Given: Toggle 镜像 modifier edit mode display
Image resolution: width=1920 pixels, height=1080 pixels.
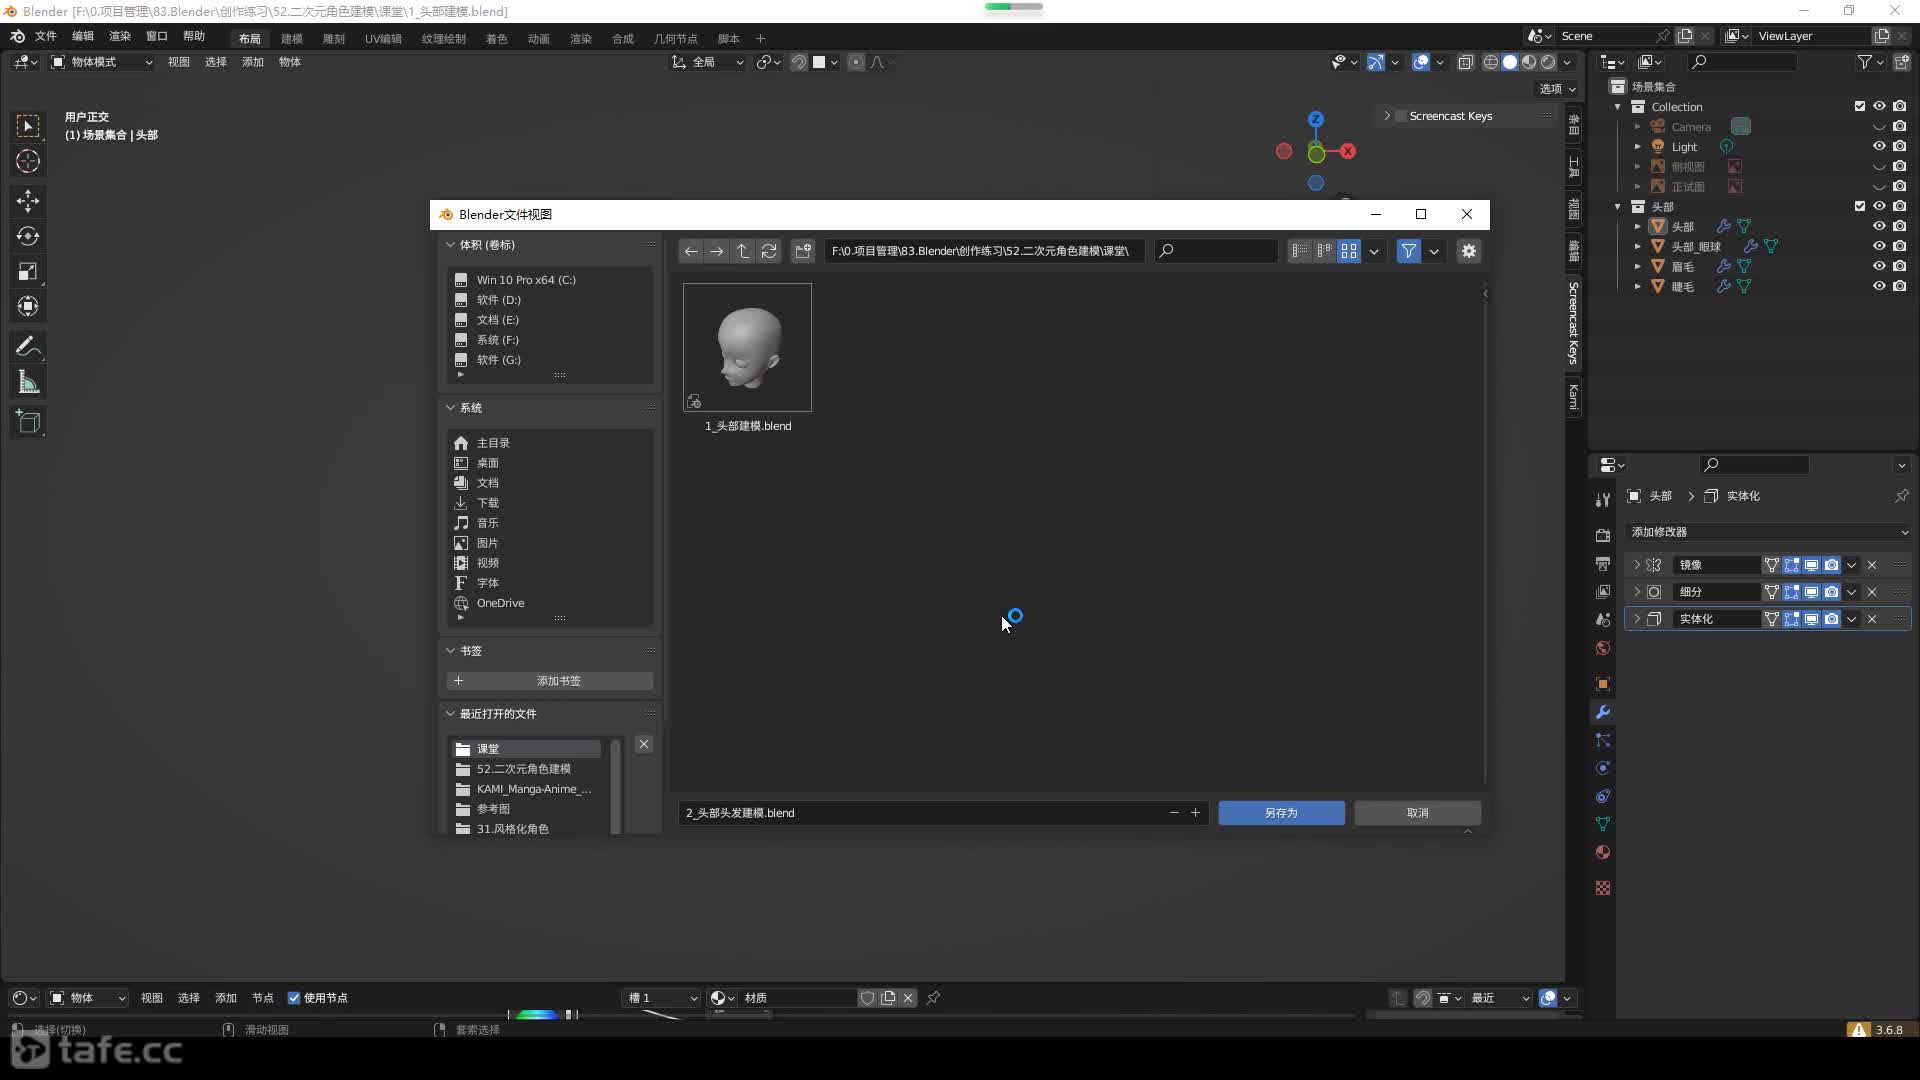Looking at the screenshot, I should (x=1791, y=565).
